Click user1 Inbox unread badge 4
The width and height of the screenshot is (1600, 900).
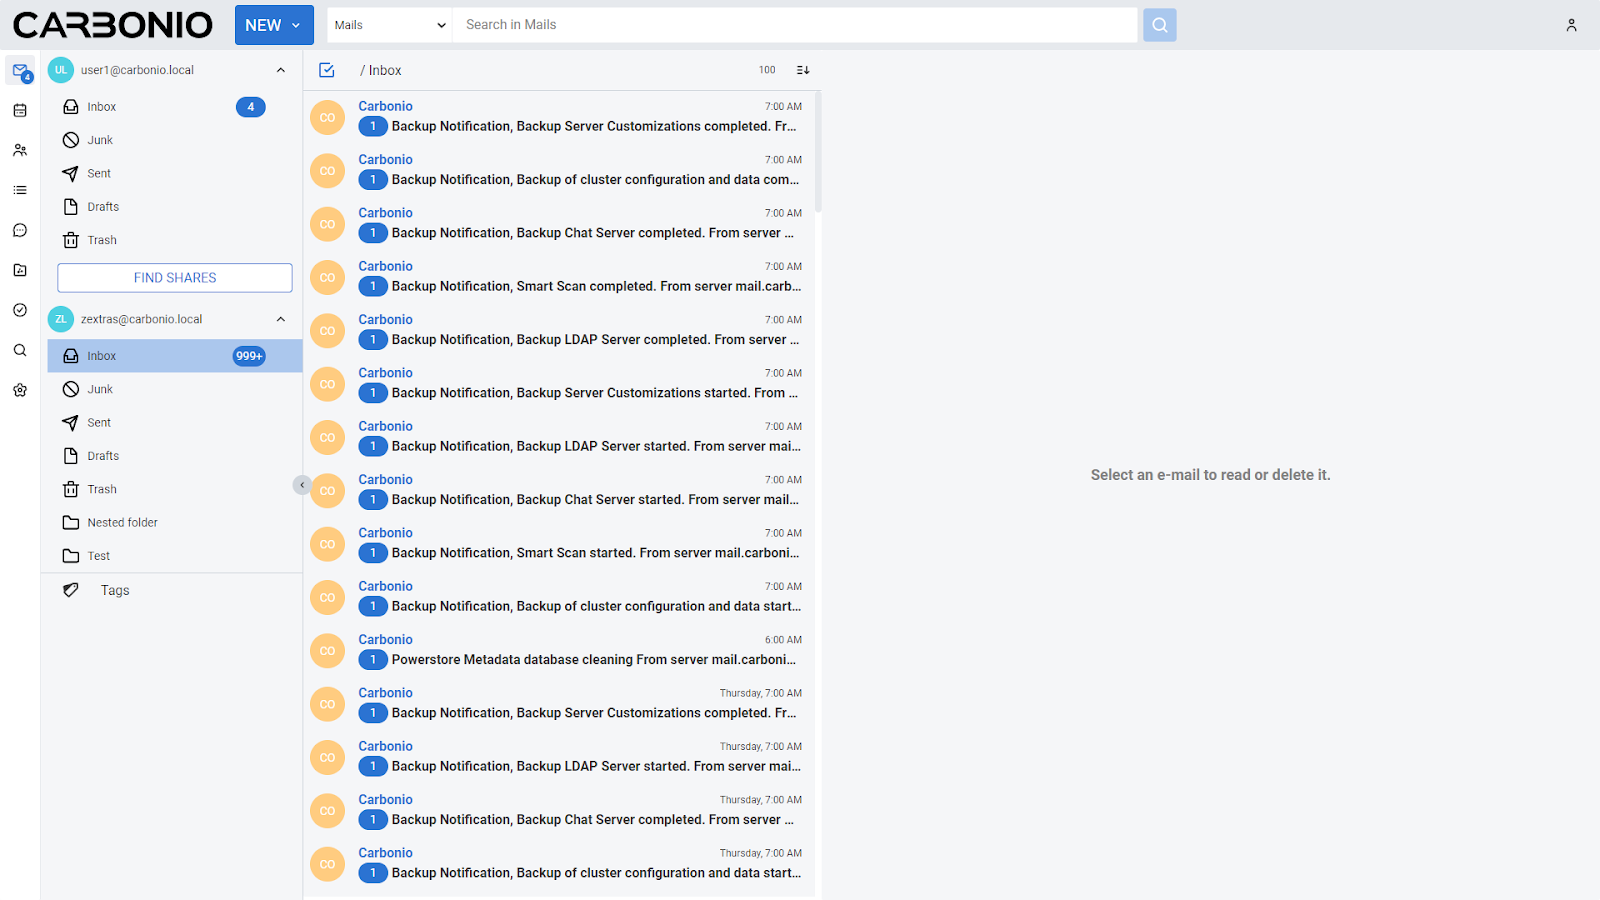(x=251, y=107)
